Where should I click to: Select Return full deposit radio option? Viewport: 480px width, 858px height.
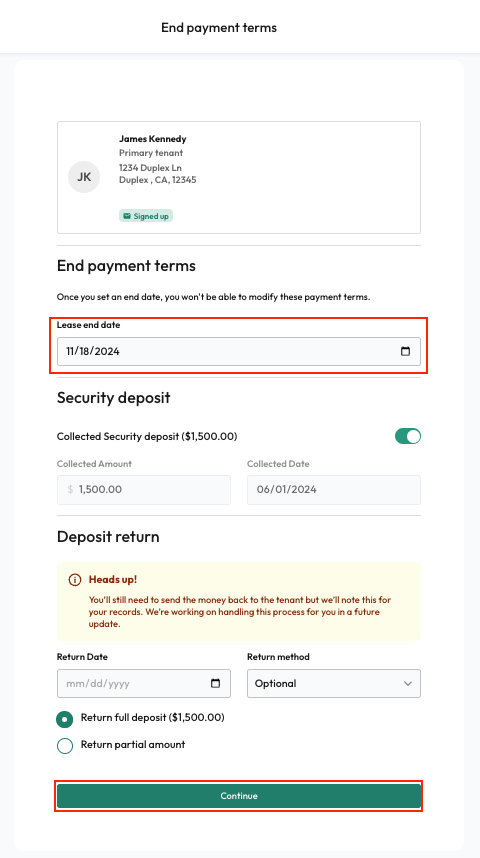[65, 720]
